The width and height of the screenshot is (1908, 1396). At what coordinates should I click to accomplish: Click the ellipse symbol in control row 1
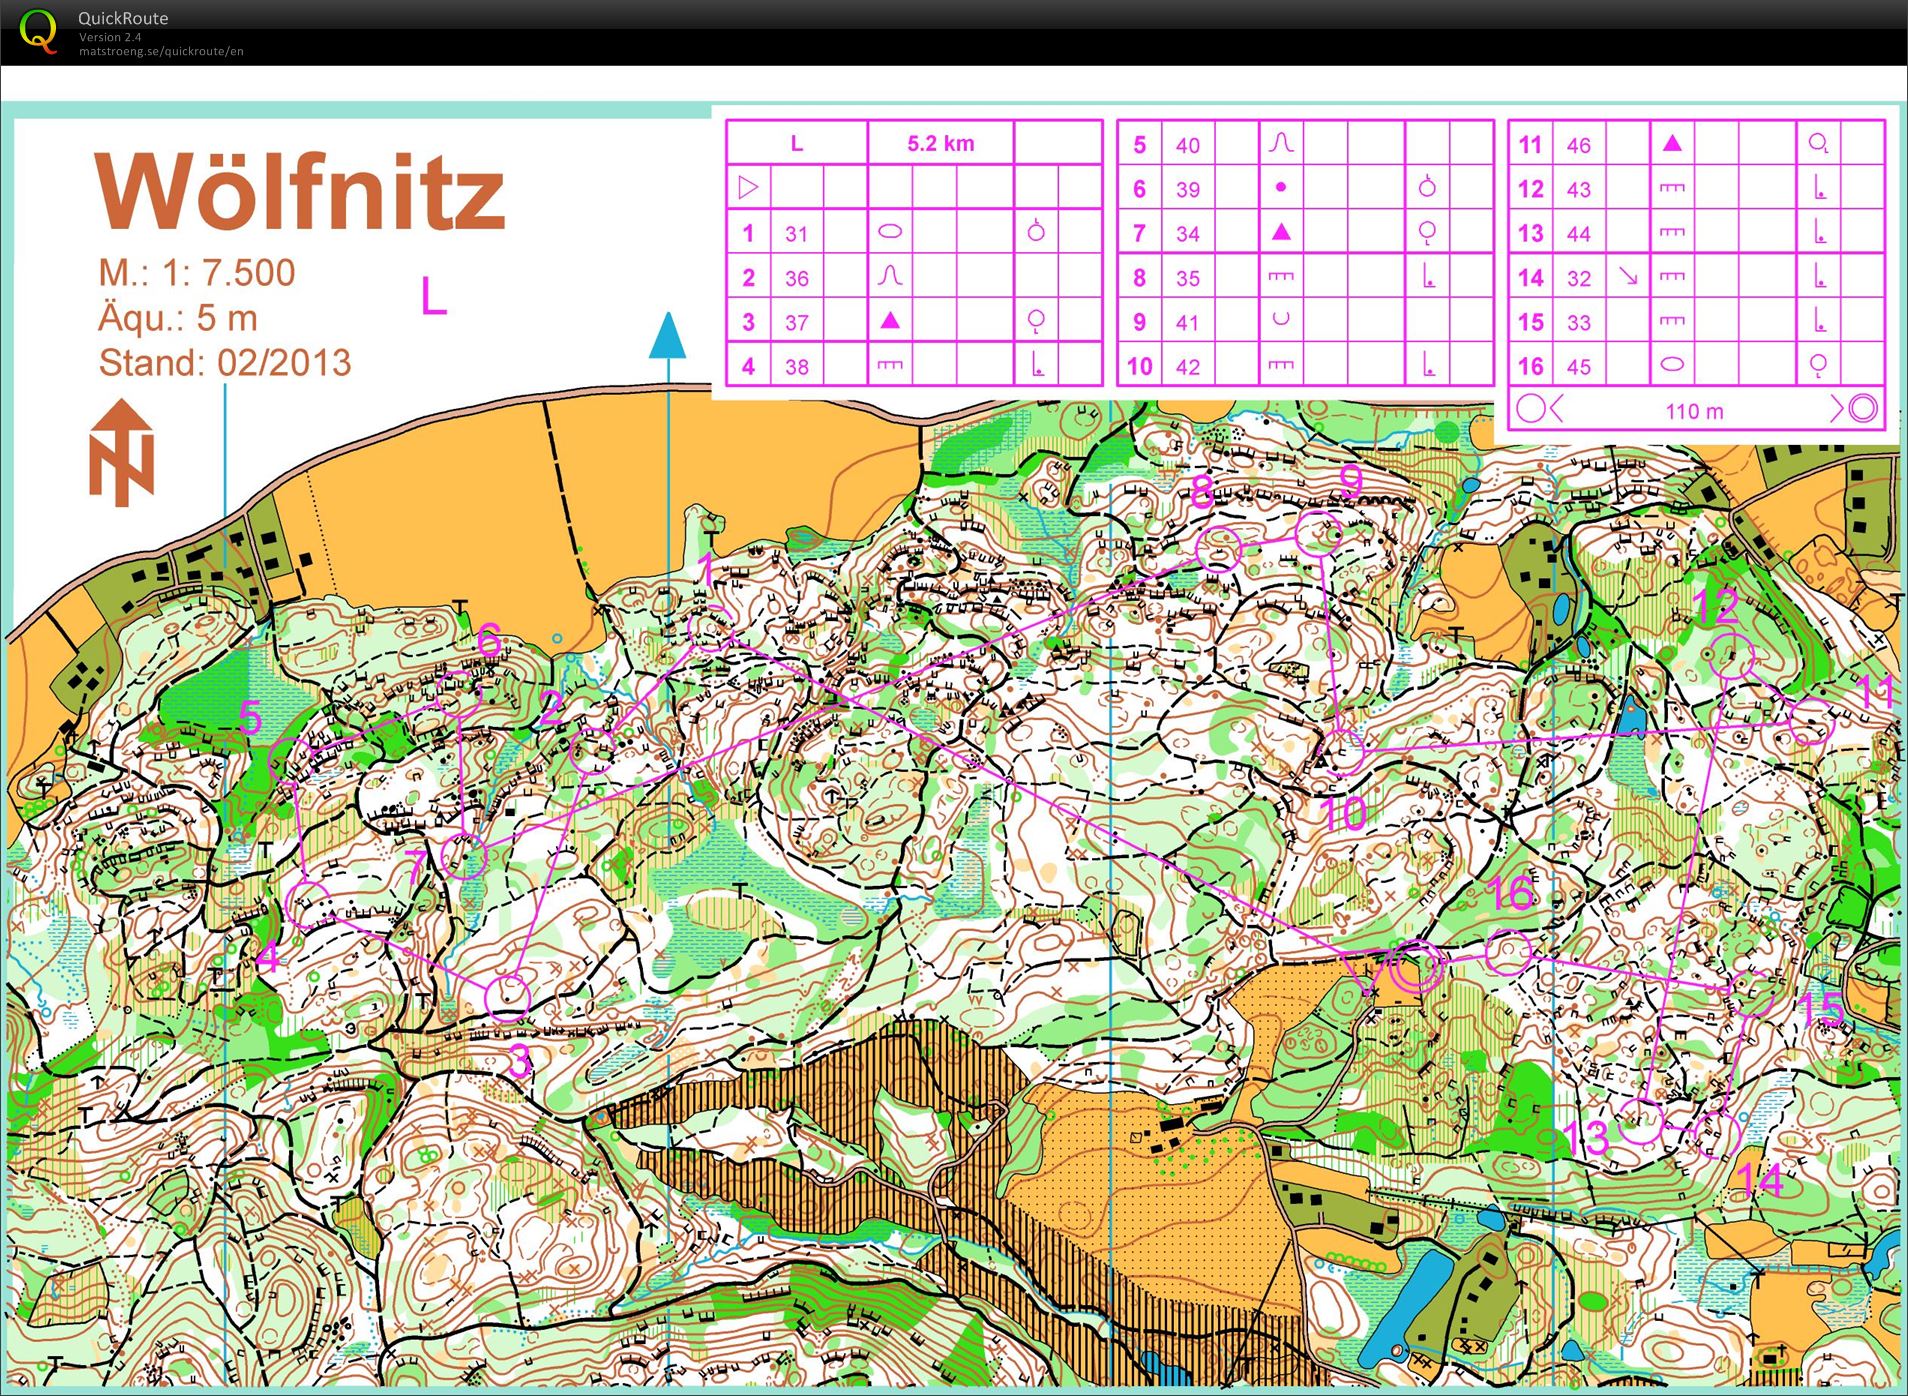[x=890, y=232]
